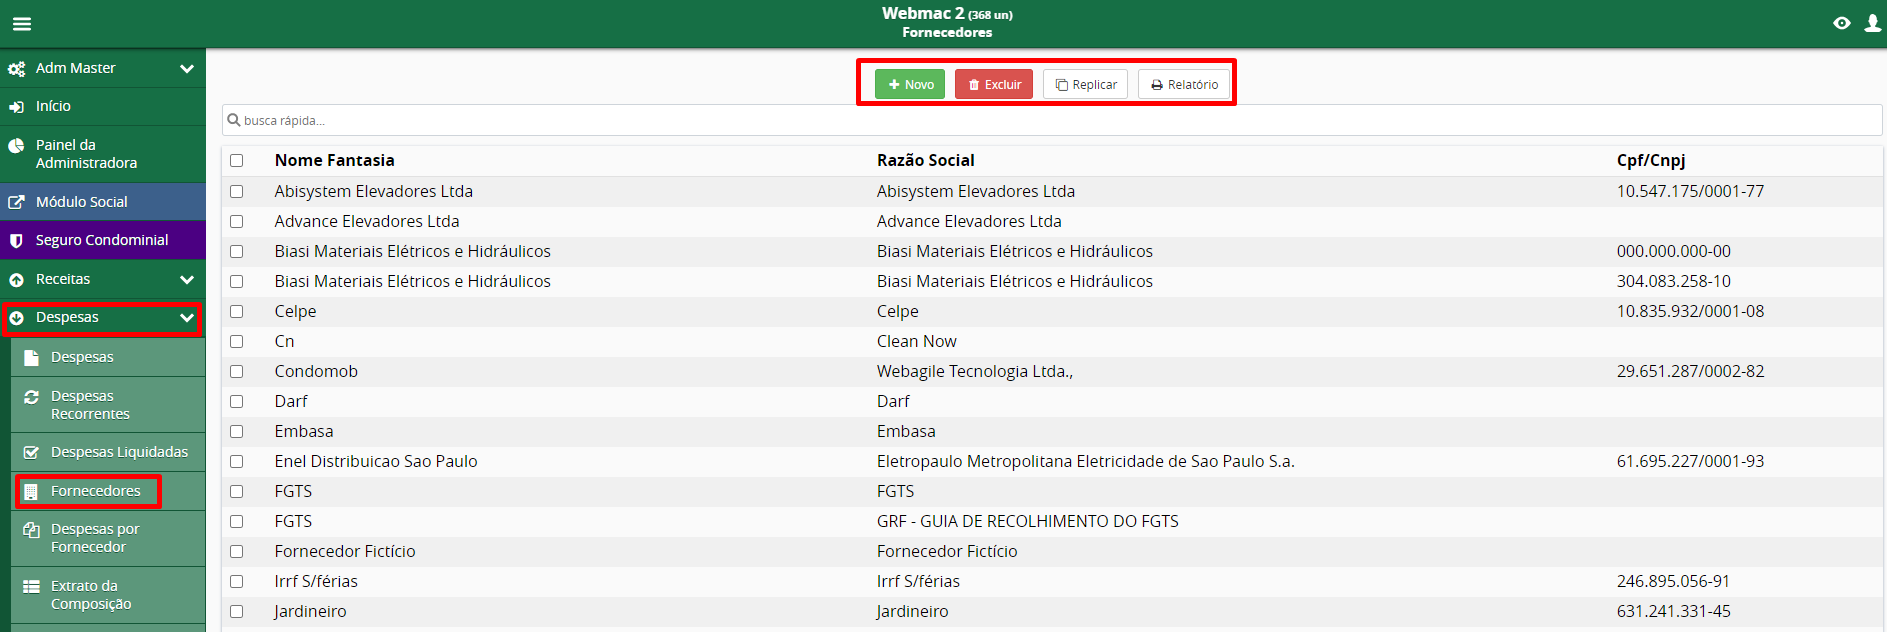
Task: Sort by Razão Social column header
Action: [925, 160]
